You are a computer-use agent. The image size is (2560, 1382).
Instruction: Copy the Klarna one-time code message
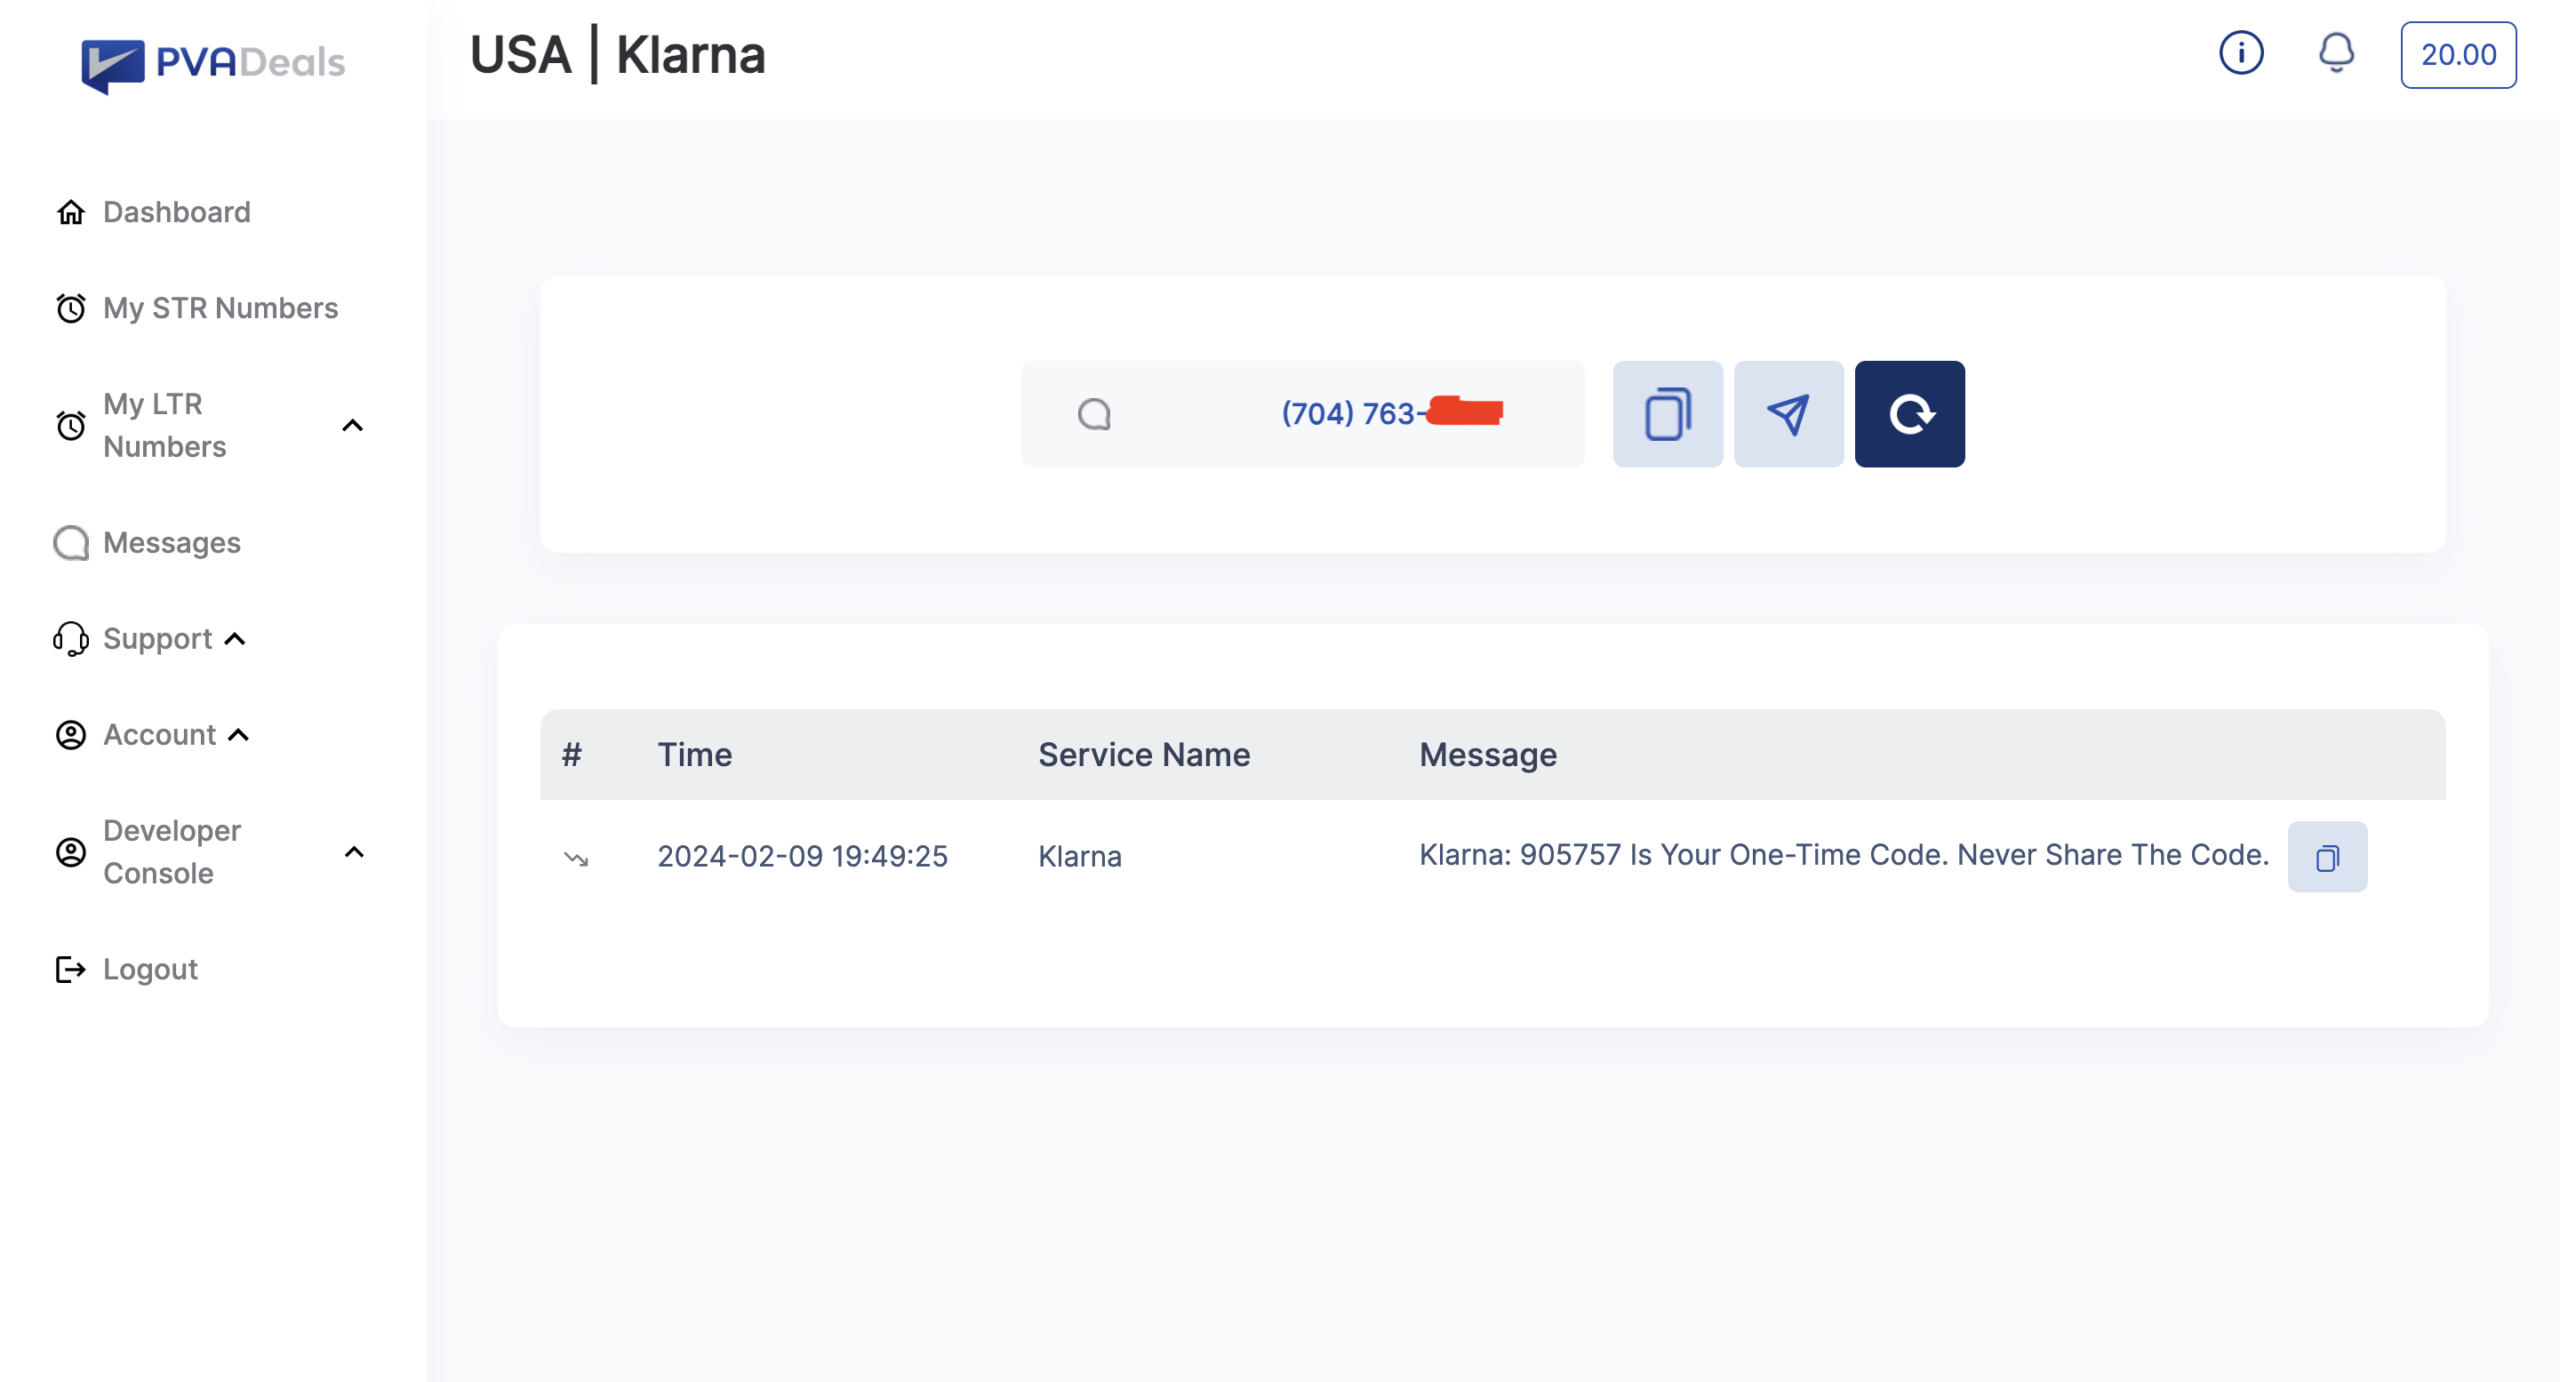click(2327, 857)
